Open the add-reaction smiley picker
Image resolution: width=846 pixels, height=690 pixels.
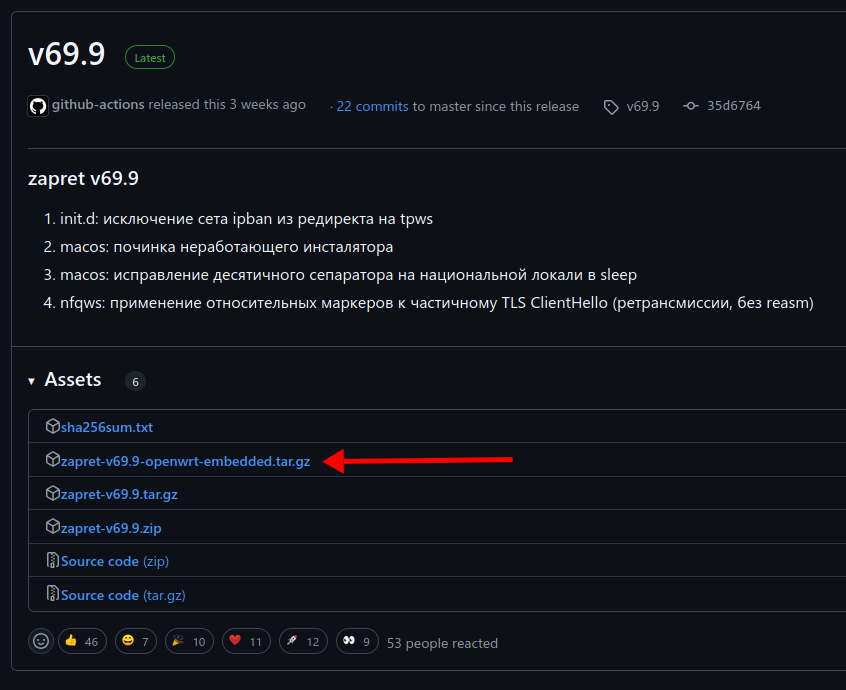(x=41, y=641)
